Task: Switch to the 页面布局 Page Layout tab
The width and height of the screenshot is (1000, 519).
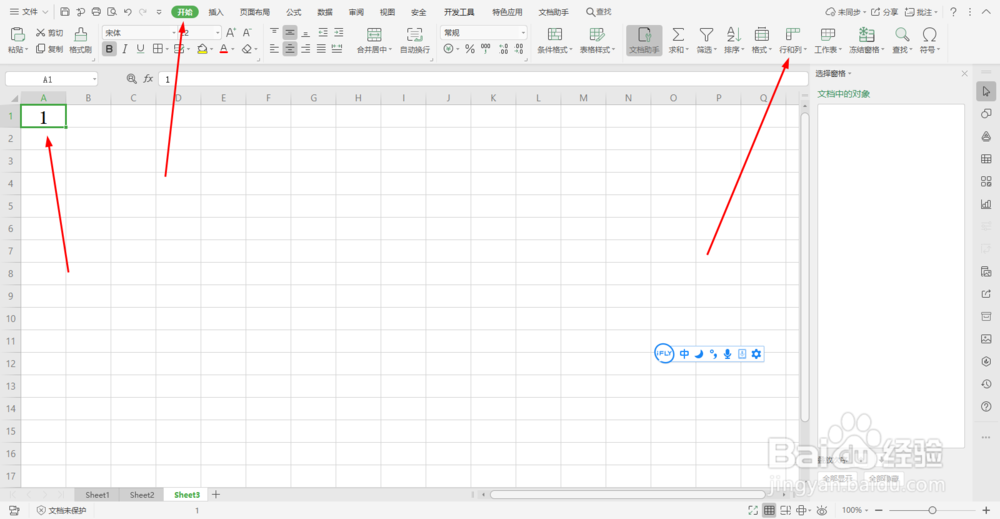Action: [x=254, y=12]
